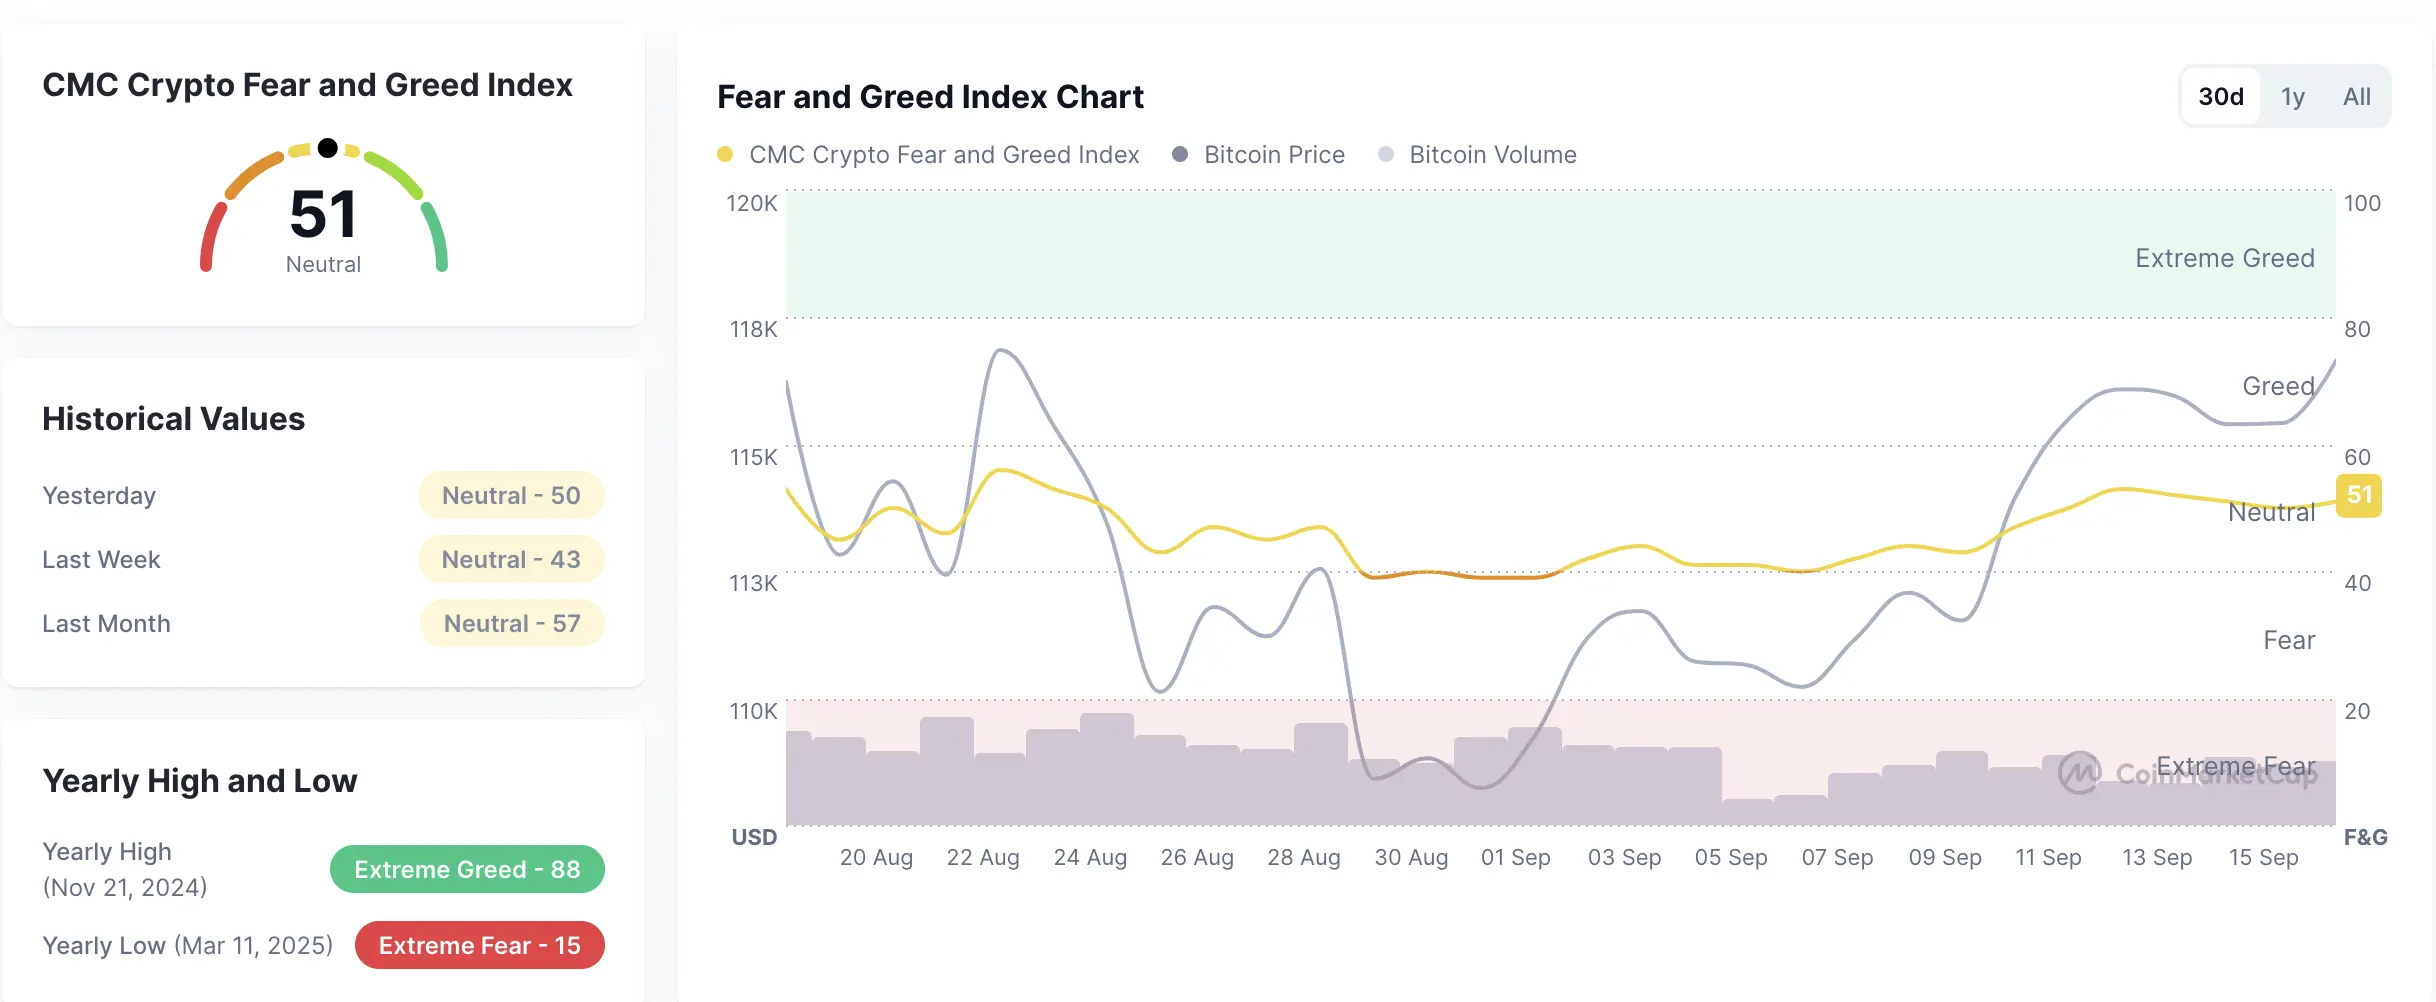Image resolution: width=2436 pixels, height=1002 pixels.
Task: Click the Extreme Greed - 88 badge
Action: (x=466, y=869)
